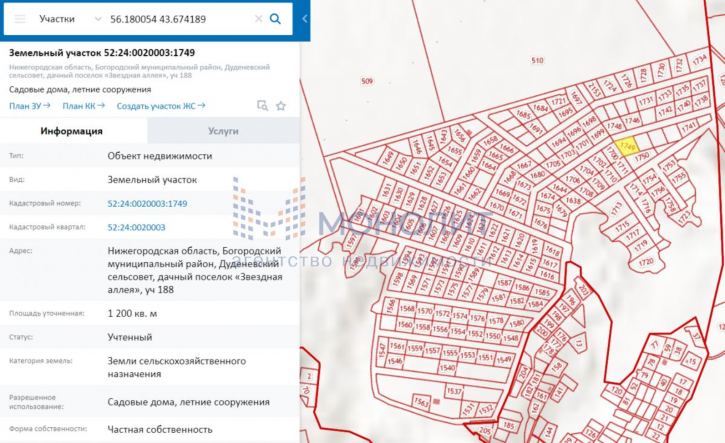Screen dimensions: 725x443
Task: Click the 1 200 кв. м area value
Action: (132, 314)
